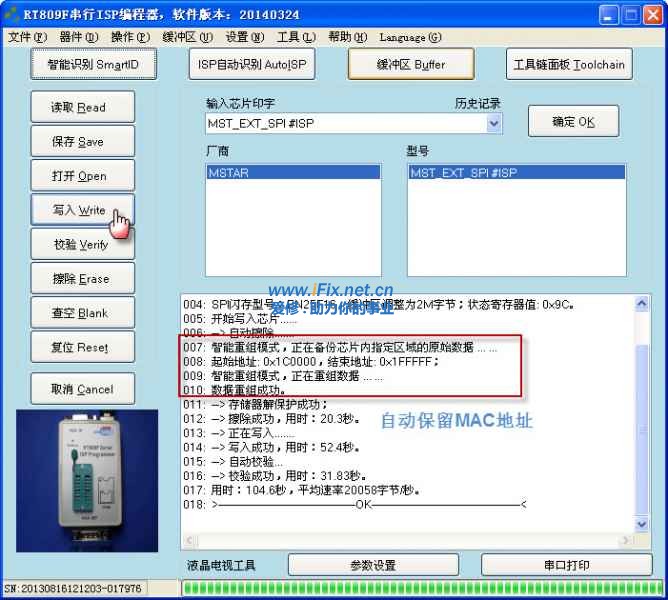This screenshot has width=668, height=600.
Task: Select MSTAR in the manufacturer list
Action: (x=292, y=173)
